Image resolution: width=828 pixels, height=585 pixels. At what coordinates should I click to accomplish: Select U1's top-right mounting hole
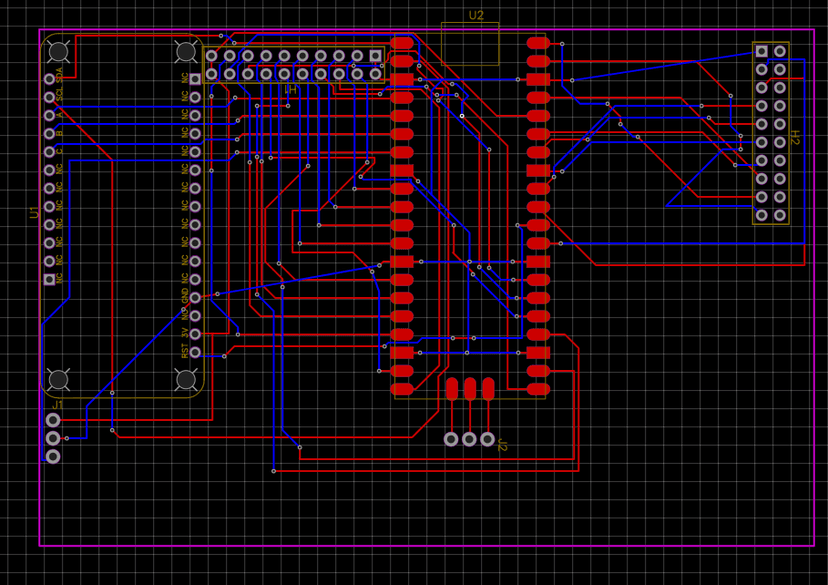(186, 51)
